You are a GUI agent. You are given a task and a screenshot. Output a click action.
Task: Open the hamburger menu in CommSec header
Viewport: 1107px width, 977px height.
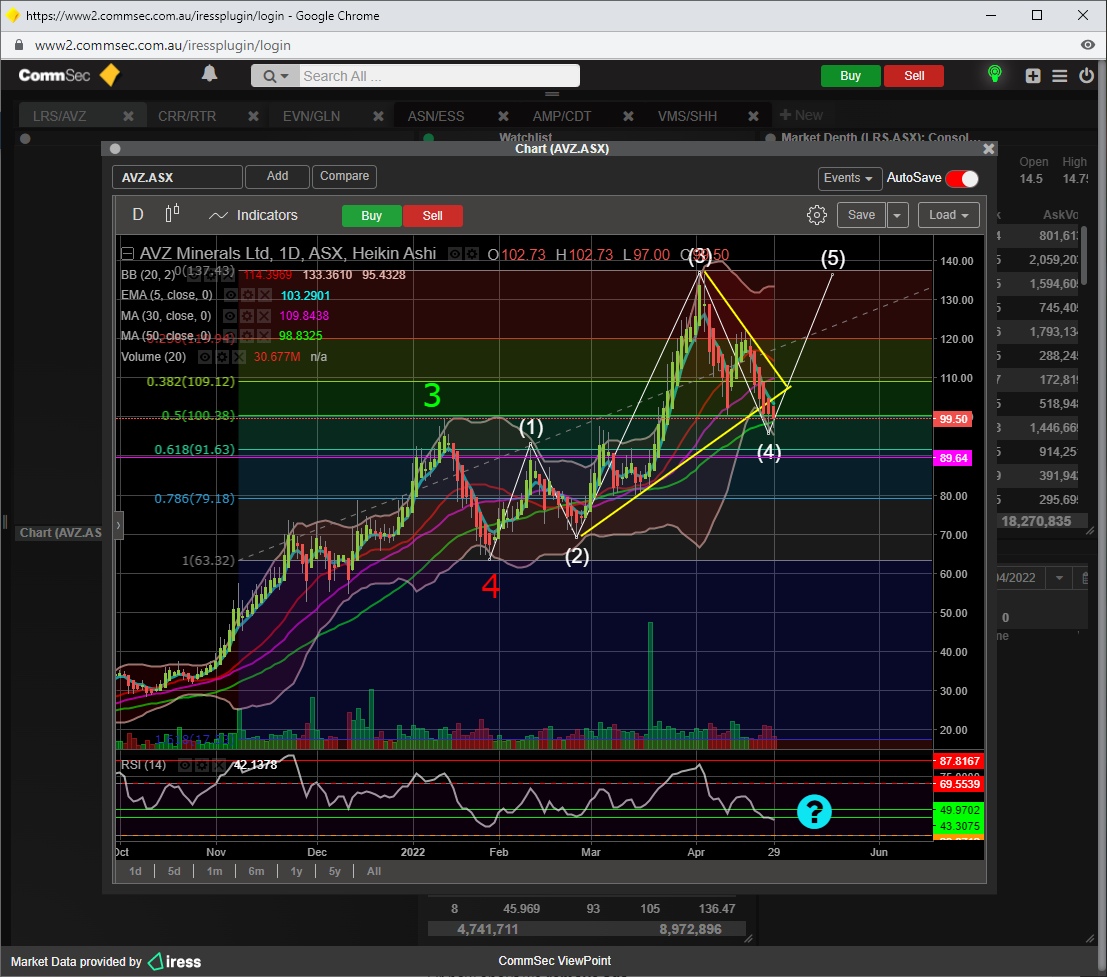[x=1060, y=76]
